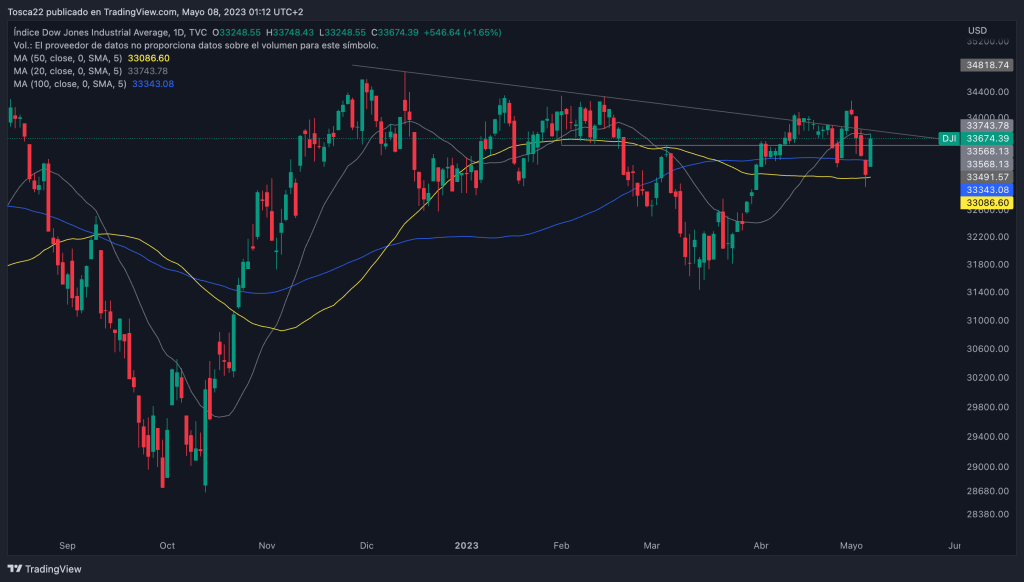Select the blue 33343.08 price axis label

coord(985,189)
